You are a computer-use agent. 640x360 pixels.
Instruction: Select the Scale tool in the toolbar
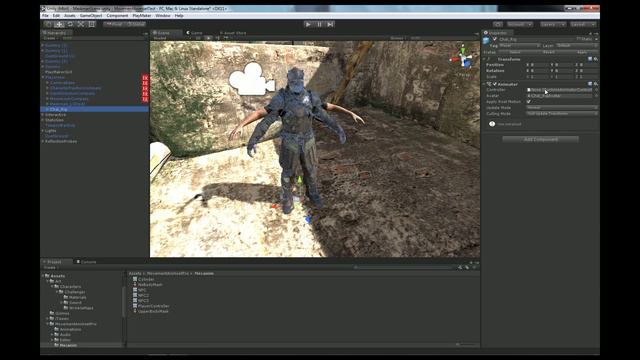point(81,24)
